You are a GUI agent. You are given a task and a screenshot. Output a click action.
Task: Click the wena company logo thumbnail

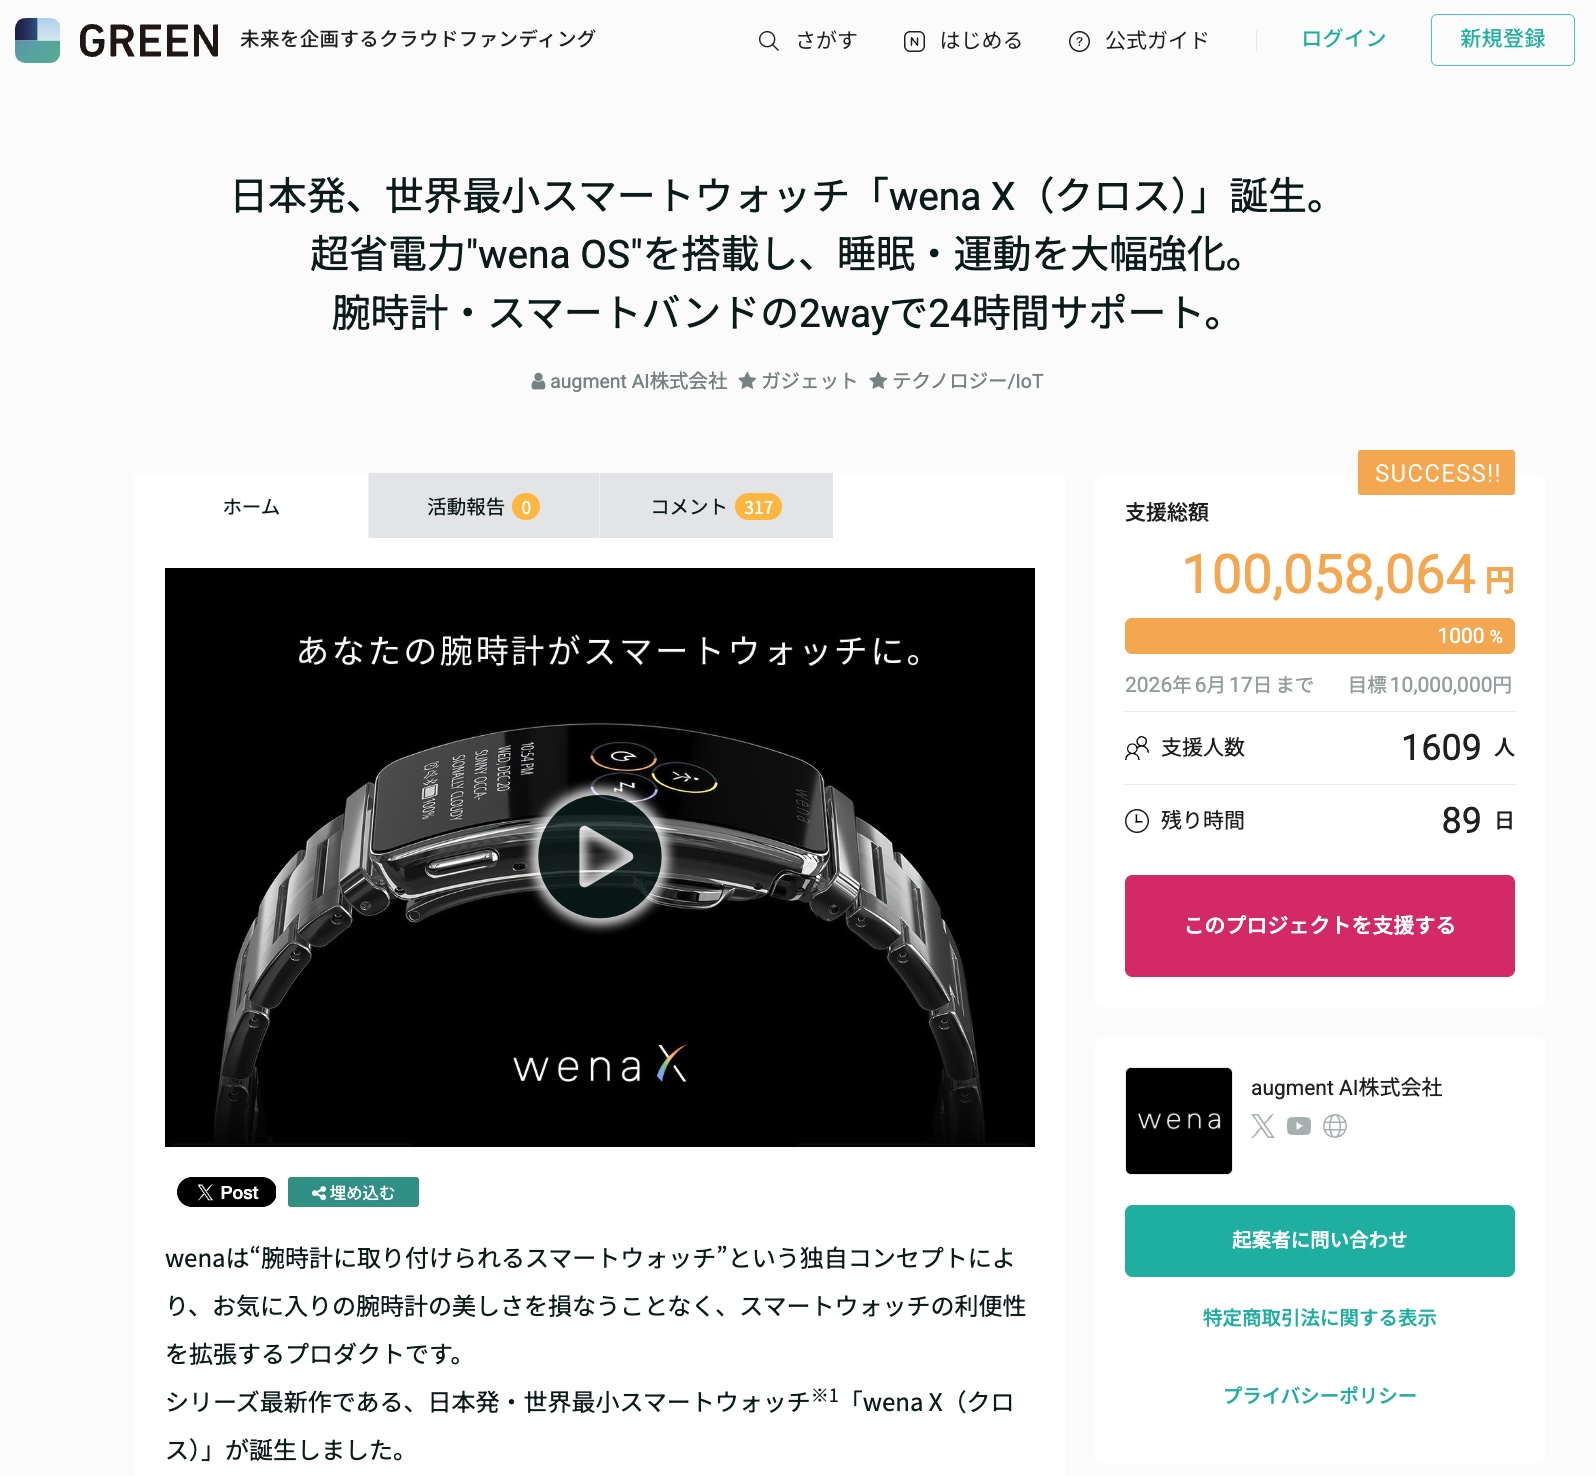pyautogui.click(x=1179, y=1121)
